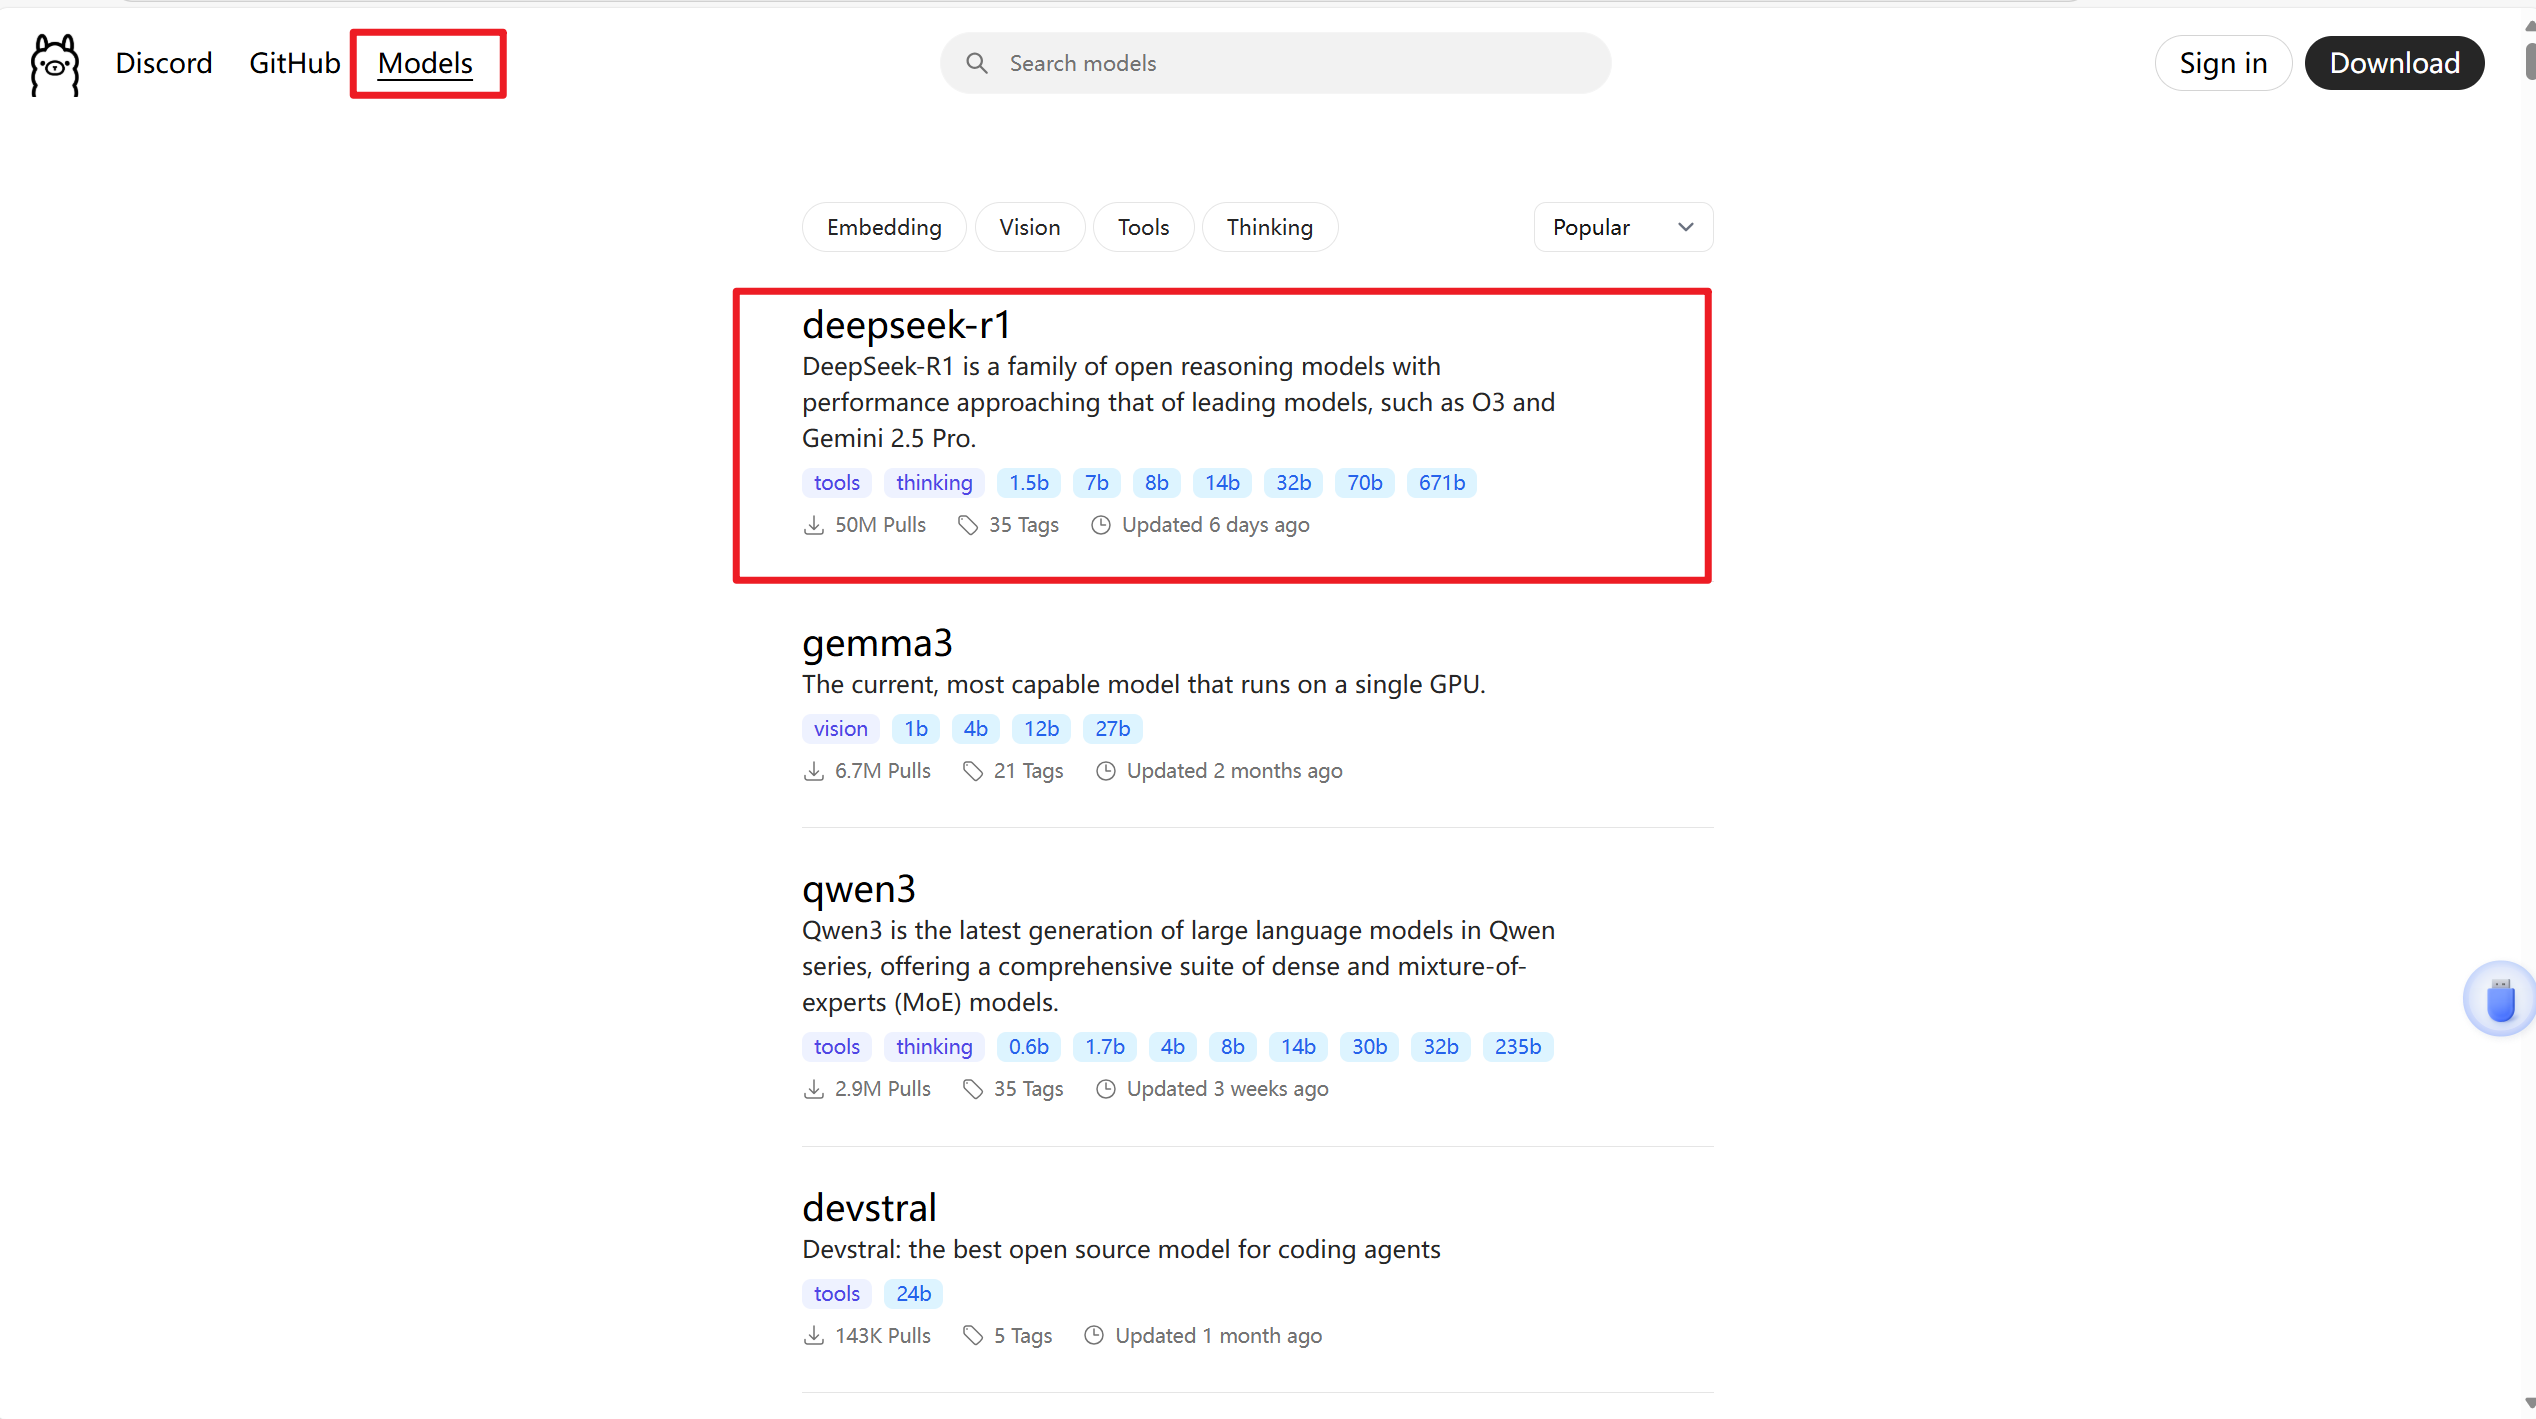Open the qwen3 model page
Image resolution: width=2536 pixels, height=1419 pixels.
(858, 889)
